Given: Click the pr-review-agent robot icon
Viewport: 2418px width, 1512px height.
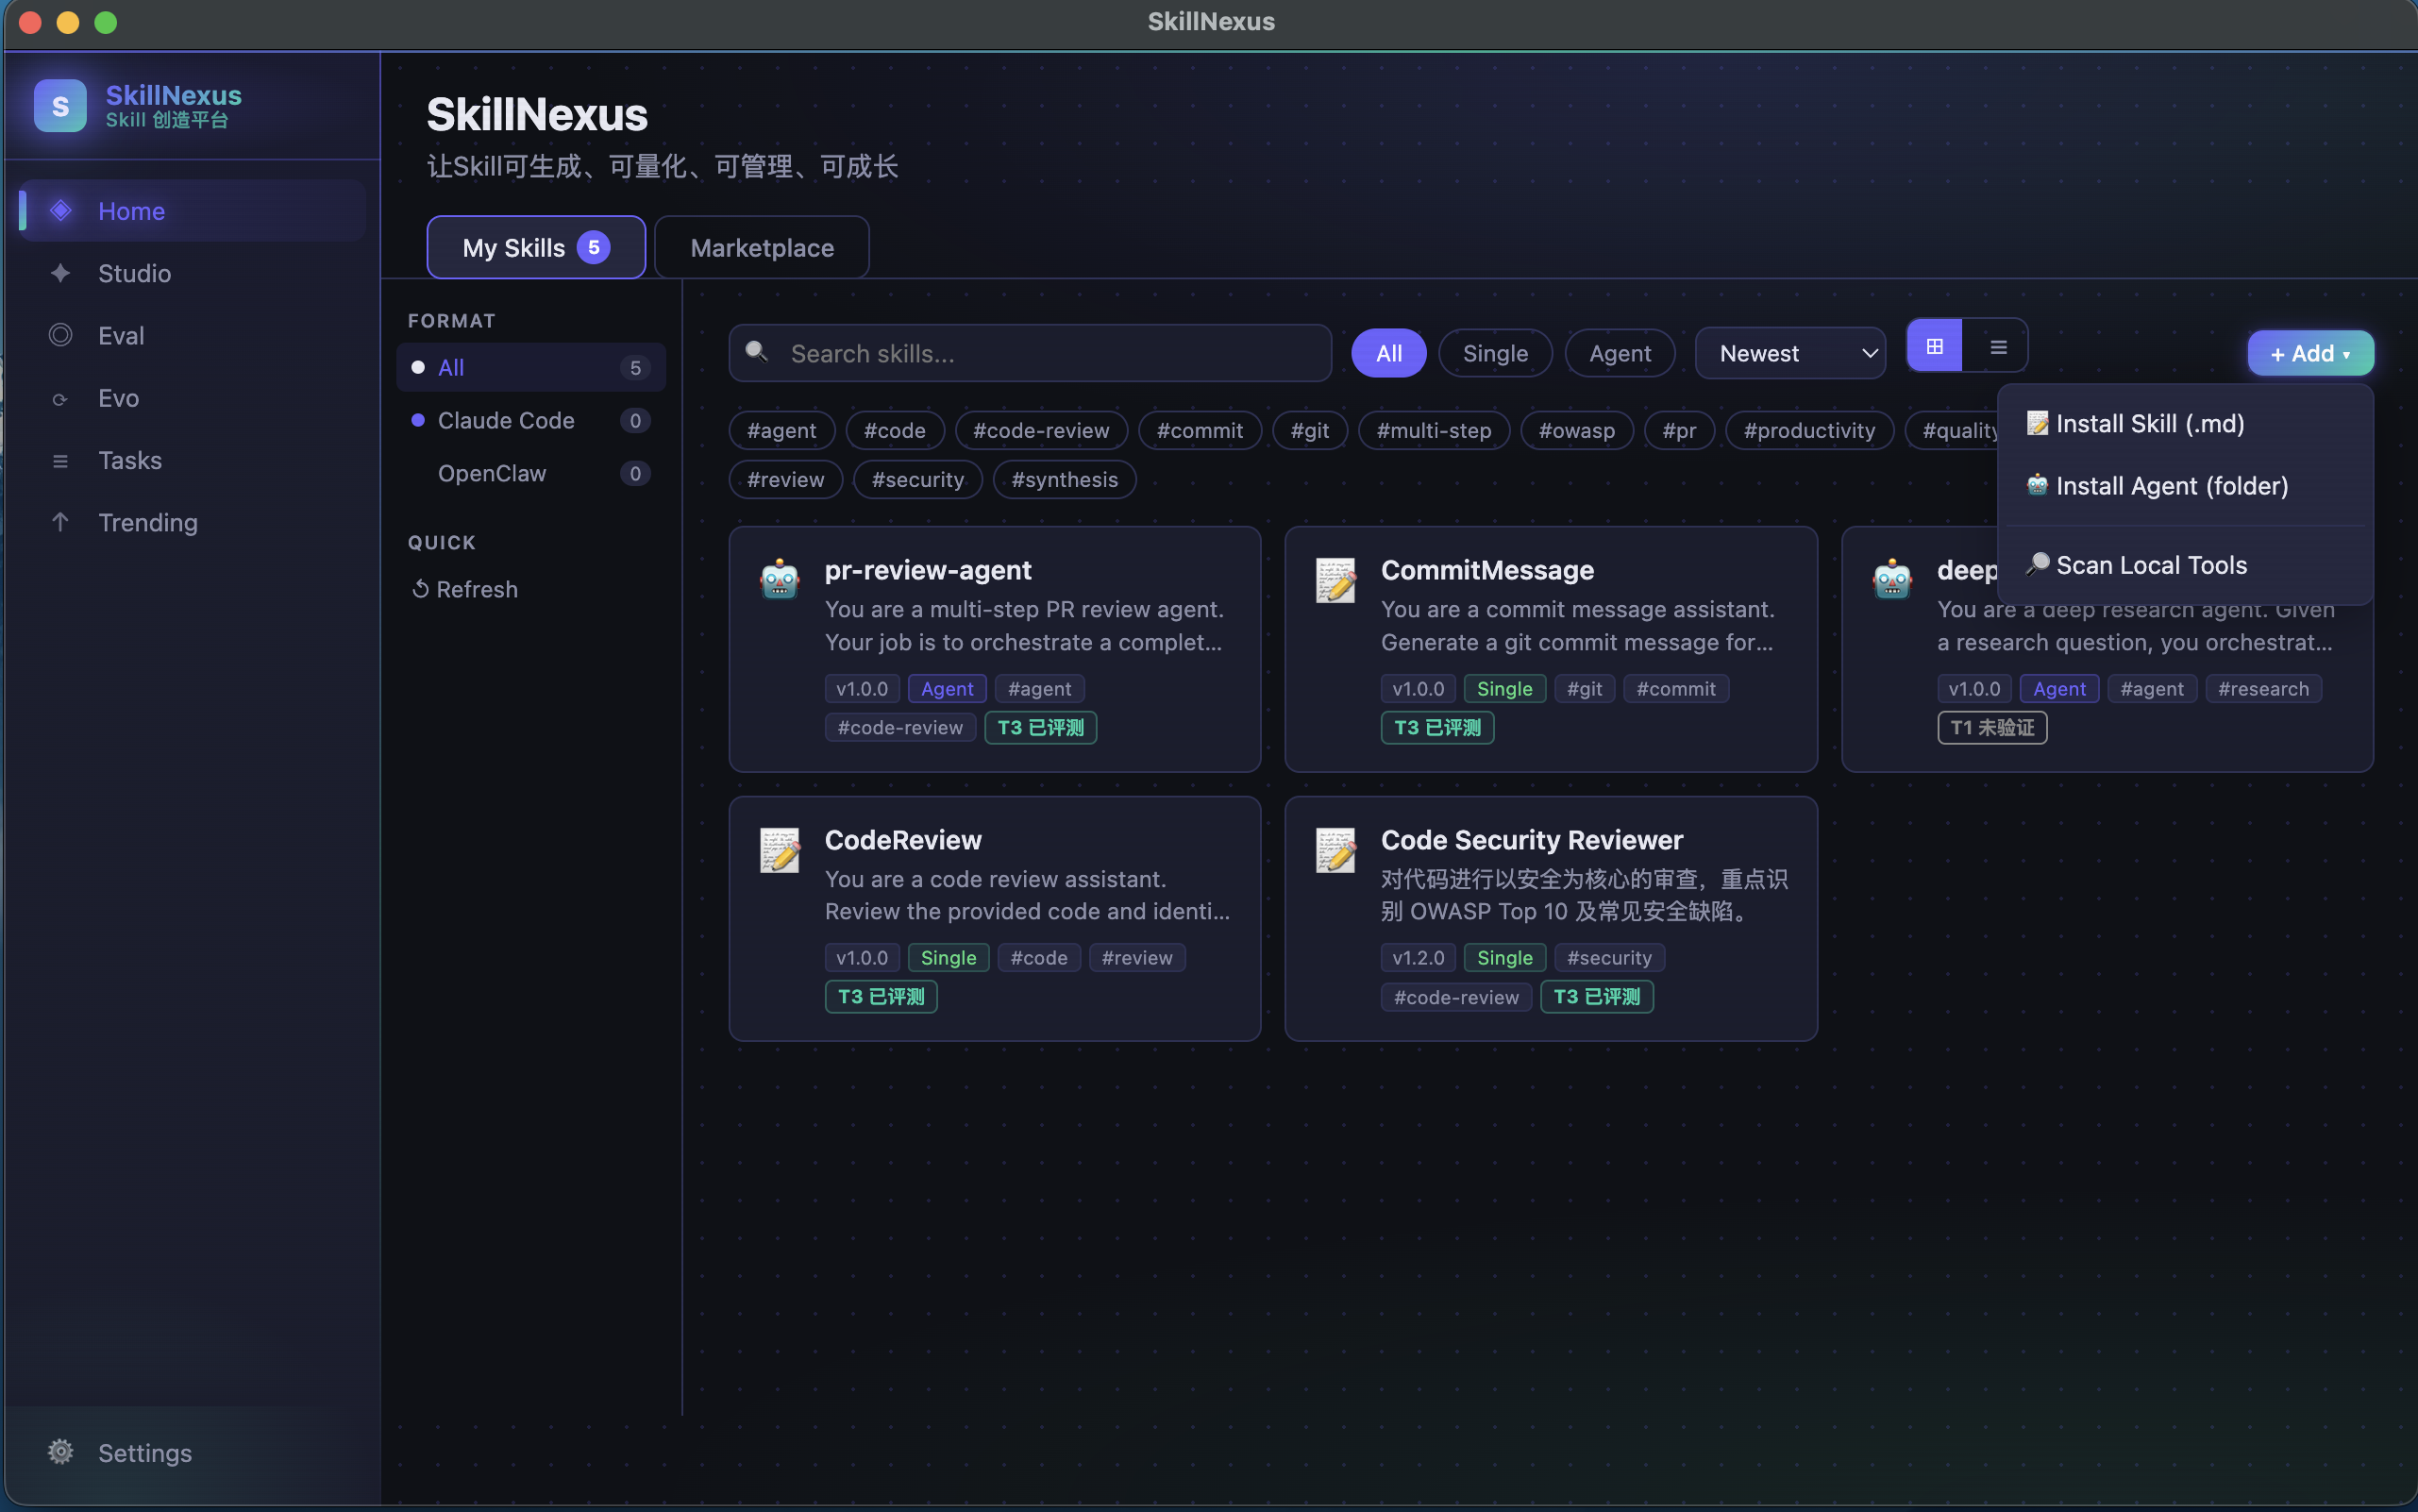Looking at the screenshot, I should point(779,579).
